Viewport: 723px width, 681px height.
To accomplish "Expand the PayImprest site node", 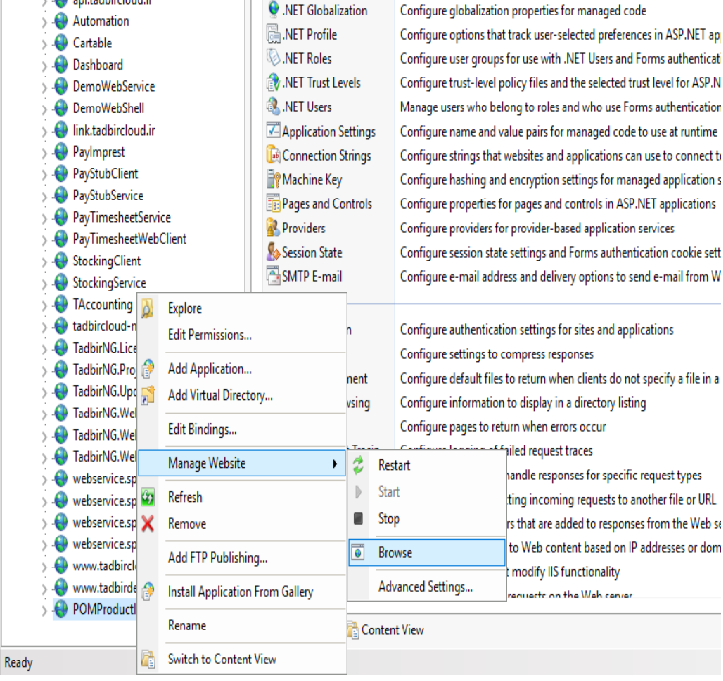I will tap(44, 153).
